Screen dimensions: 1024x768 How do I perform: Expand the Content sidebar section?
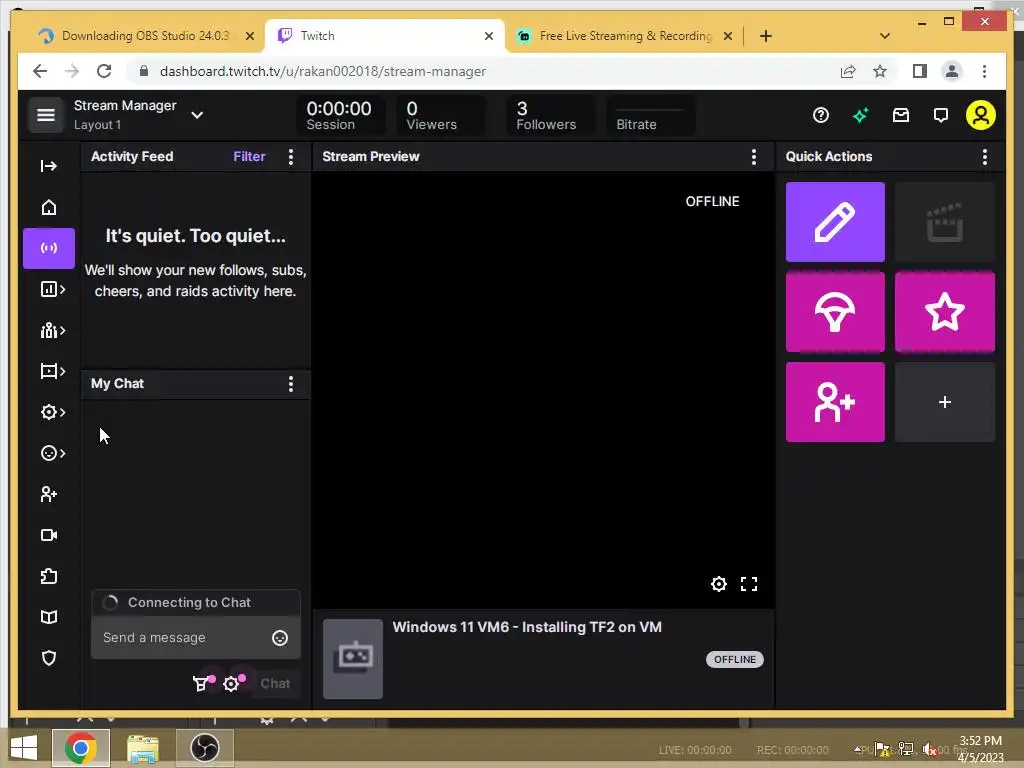tap(52, 372)
